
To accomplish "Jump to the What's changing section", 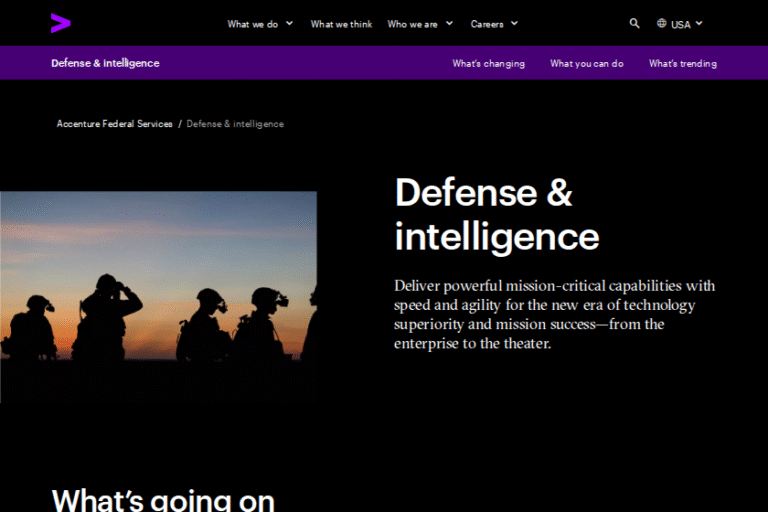I will pyautogui.click(x=488, y=63).
